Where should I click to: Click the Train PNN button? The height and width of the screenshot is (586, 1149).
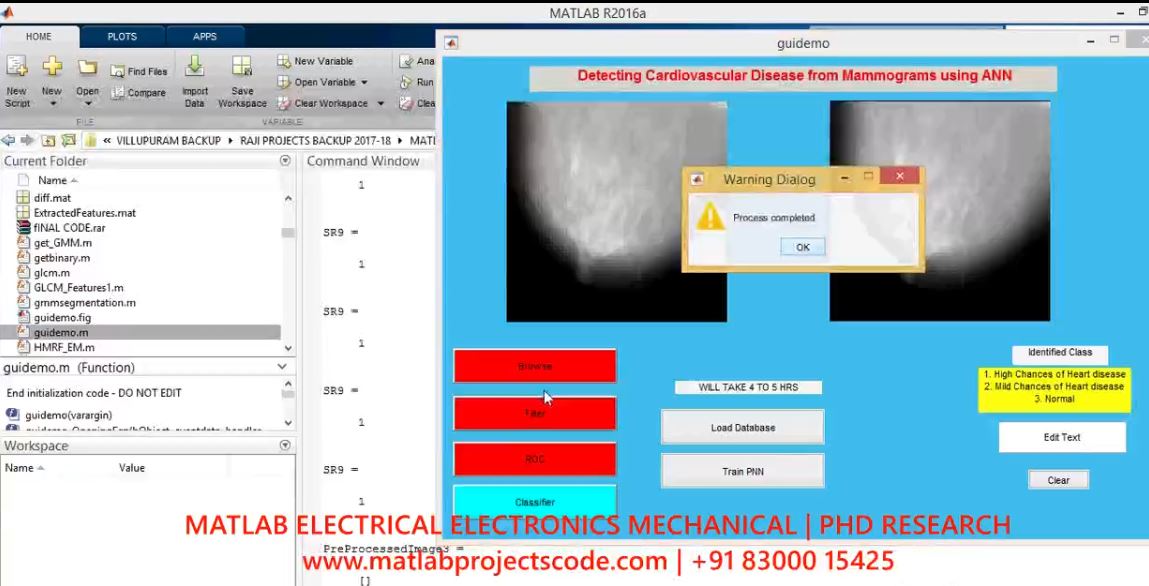point(743,471)
